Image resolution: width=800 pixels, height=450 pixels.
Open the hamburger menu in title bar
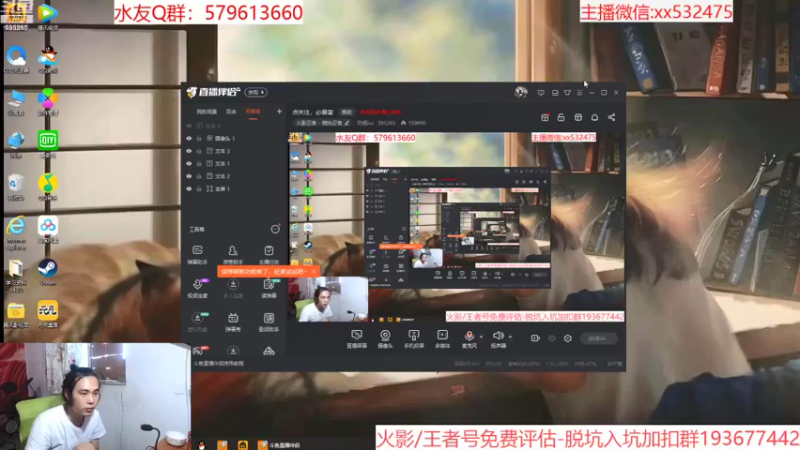[x=579, y=93]
